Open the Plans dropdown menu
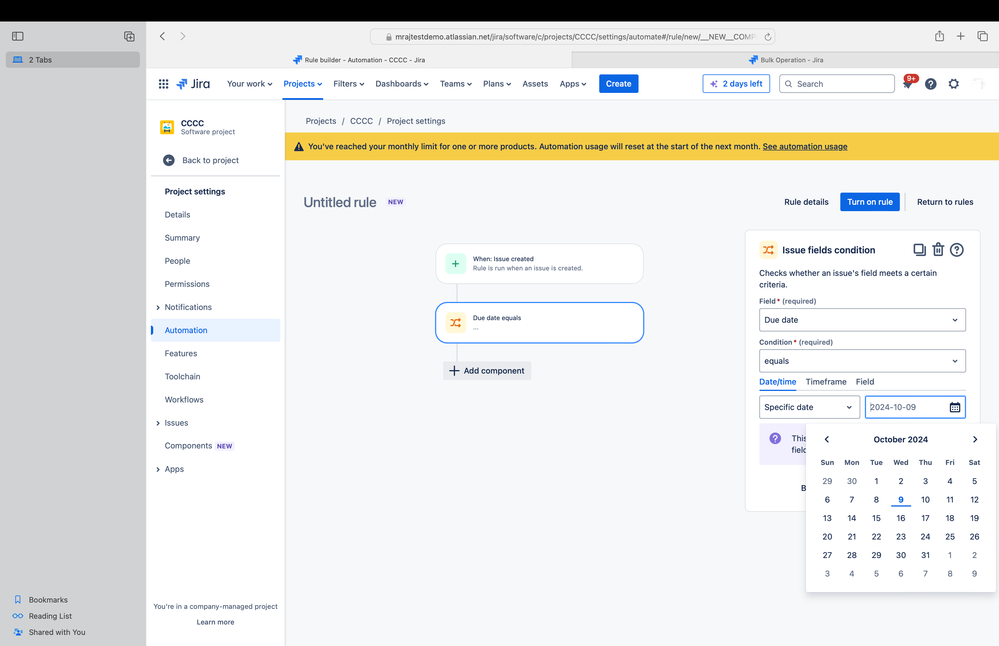The image size is (999, 646). [496, 83]
